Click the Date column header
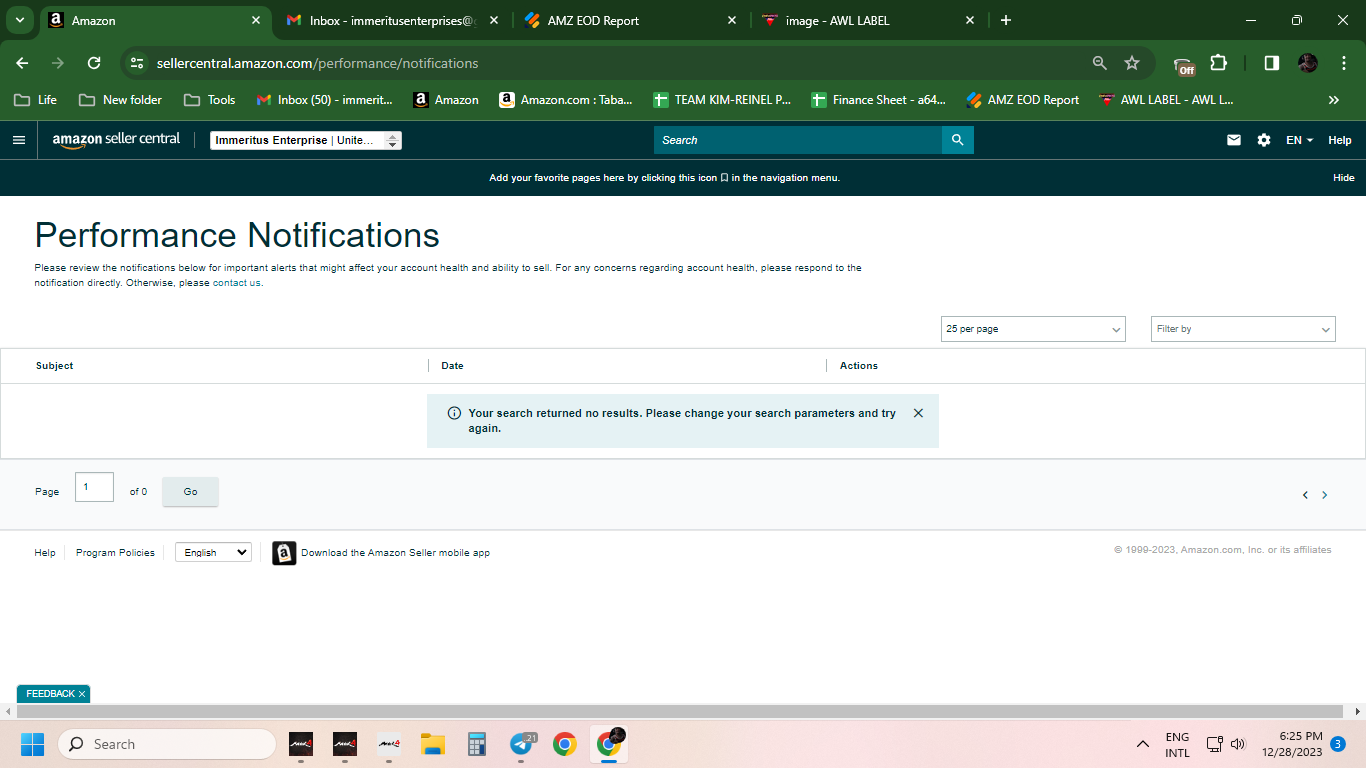The image size is (1366, 768). [x=452, y=366]
